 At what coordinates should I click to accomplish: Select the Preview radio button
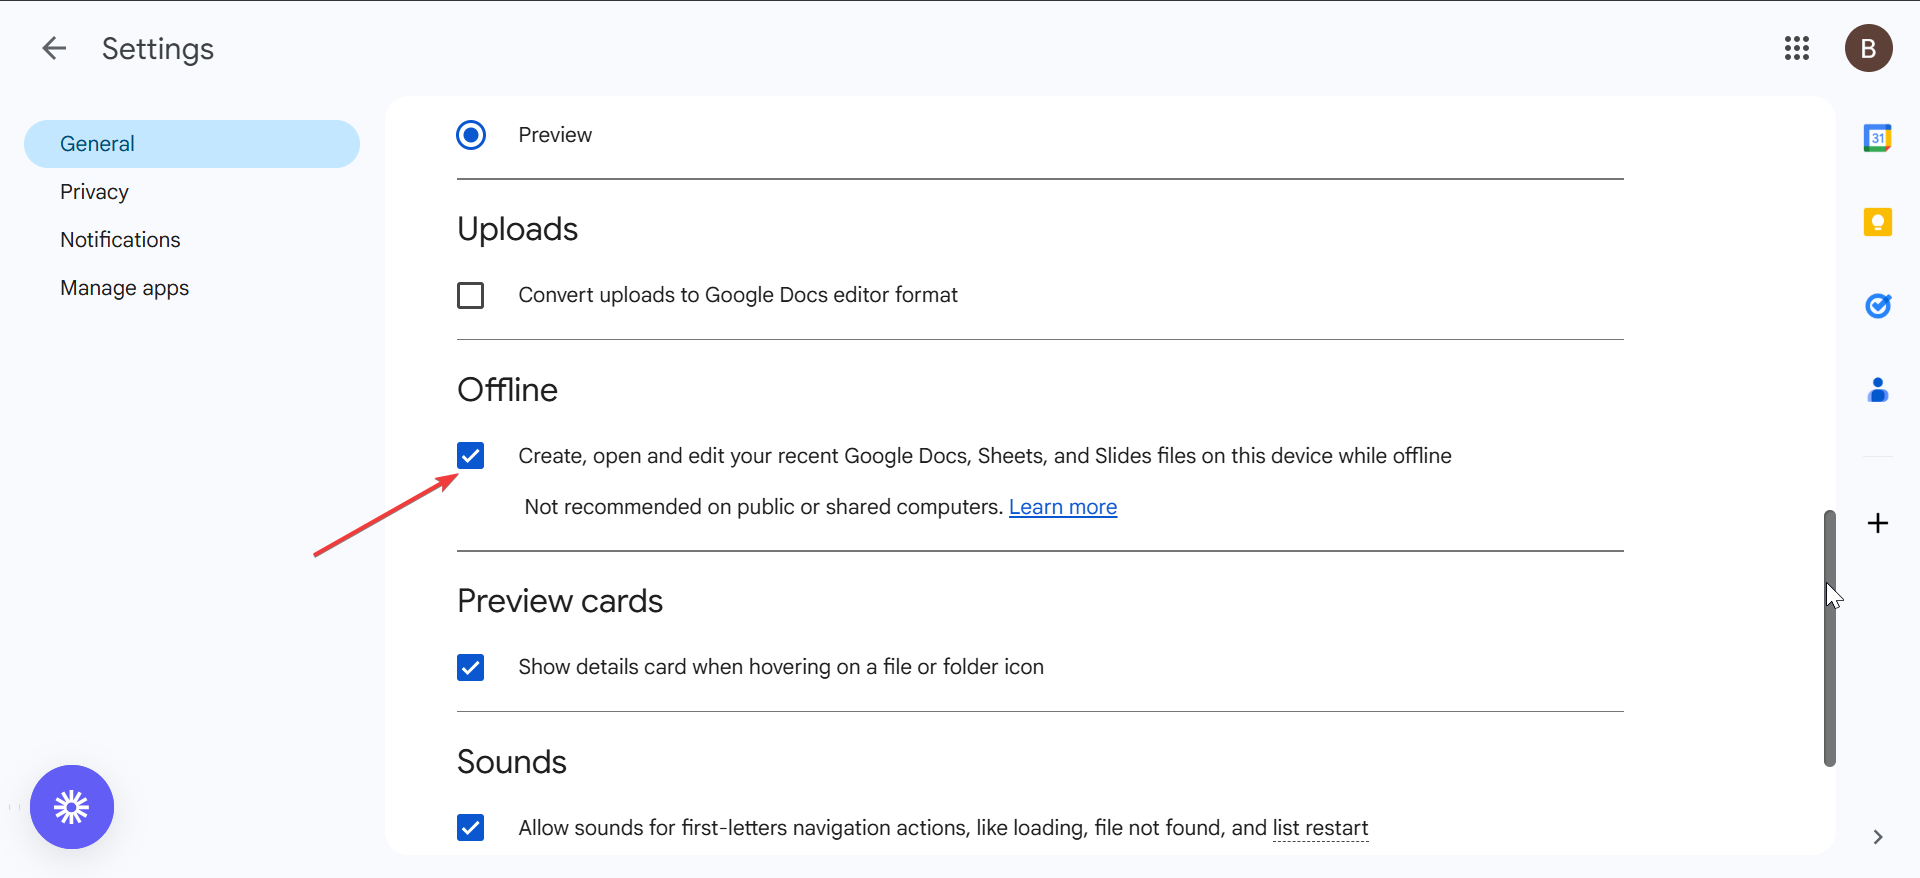(471, 135)
